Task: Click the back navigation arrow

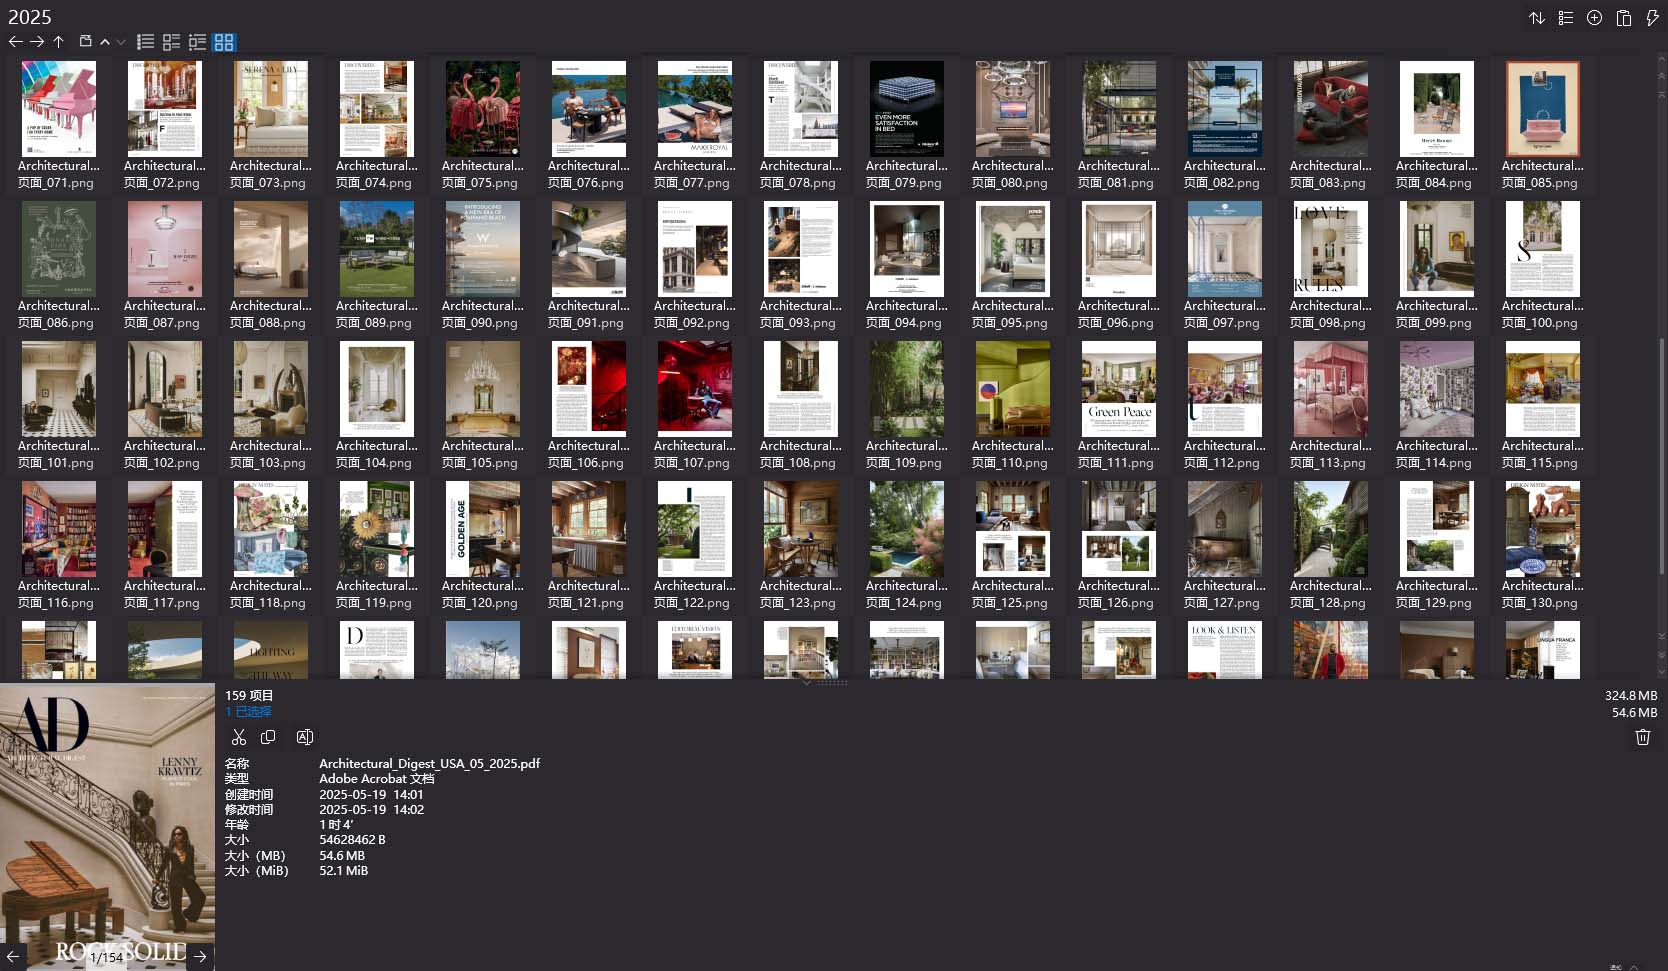Action: click(x=16, y=42)
